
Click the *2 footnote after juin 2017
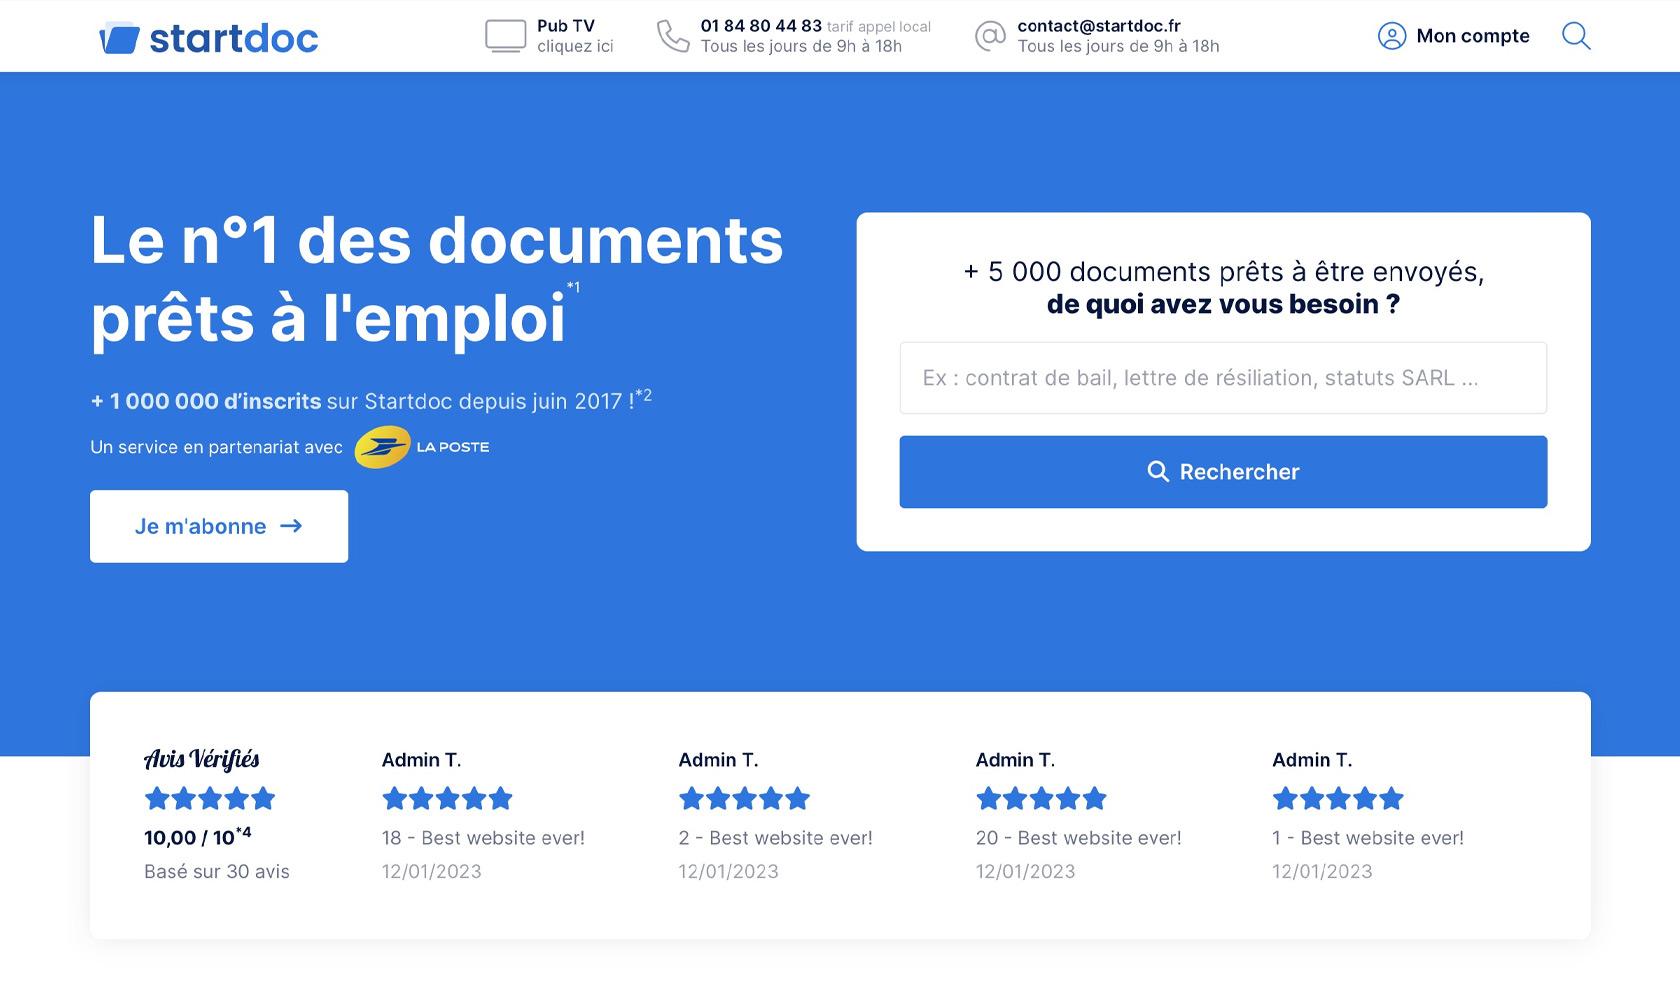[643, 395]
